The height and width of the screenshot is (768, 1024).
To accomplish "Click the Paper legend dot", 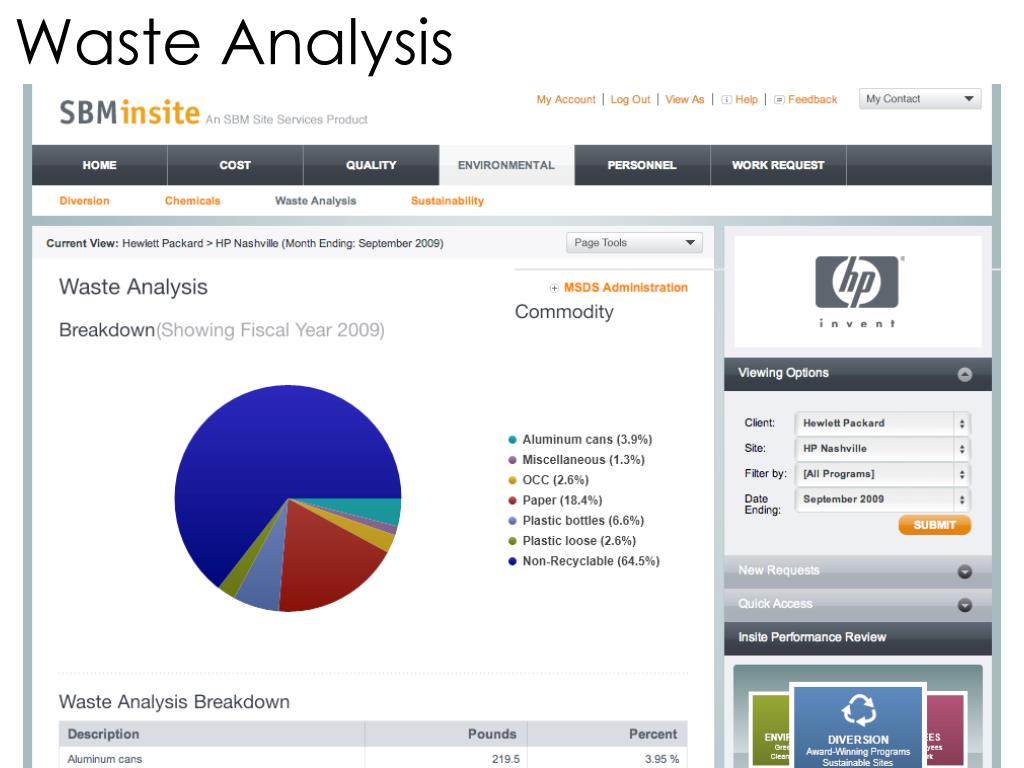I will click(x=512, y=500).
